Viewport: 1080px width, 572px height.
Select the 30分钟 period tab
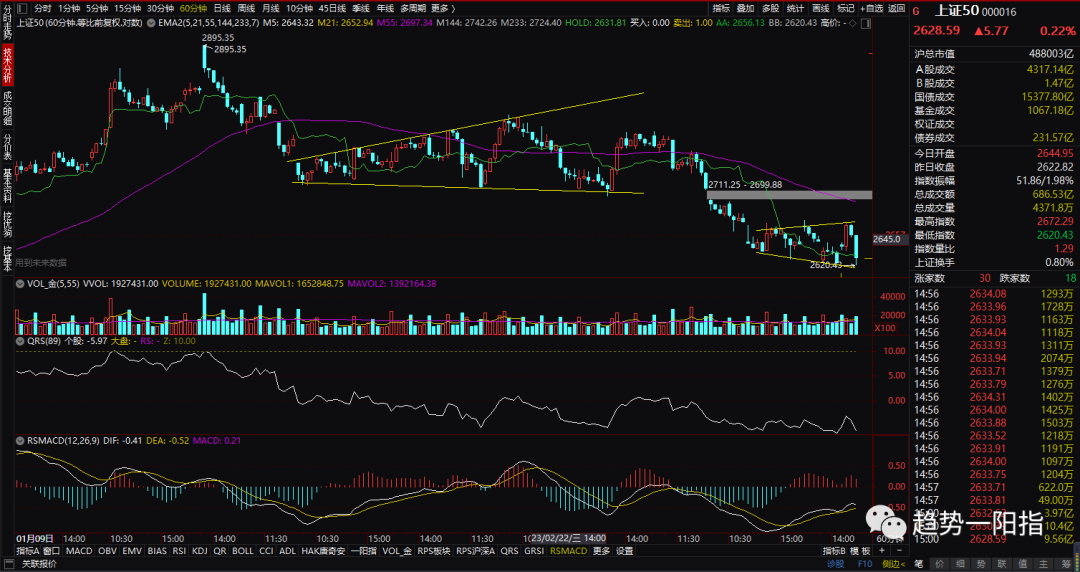[160, 8]
